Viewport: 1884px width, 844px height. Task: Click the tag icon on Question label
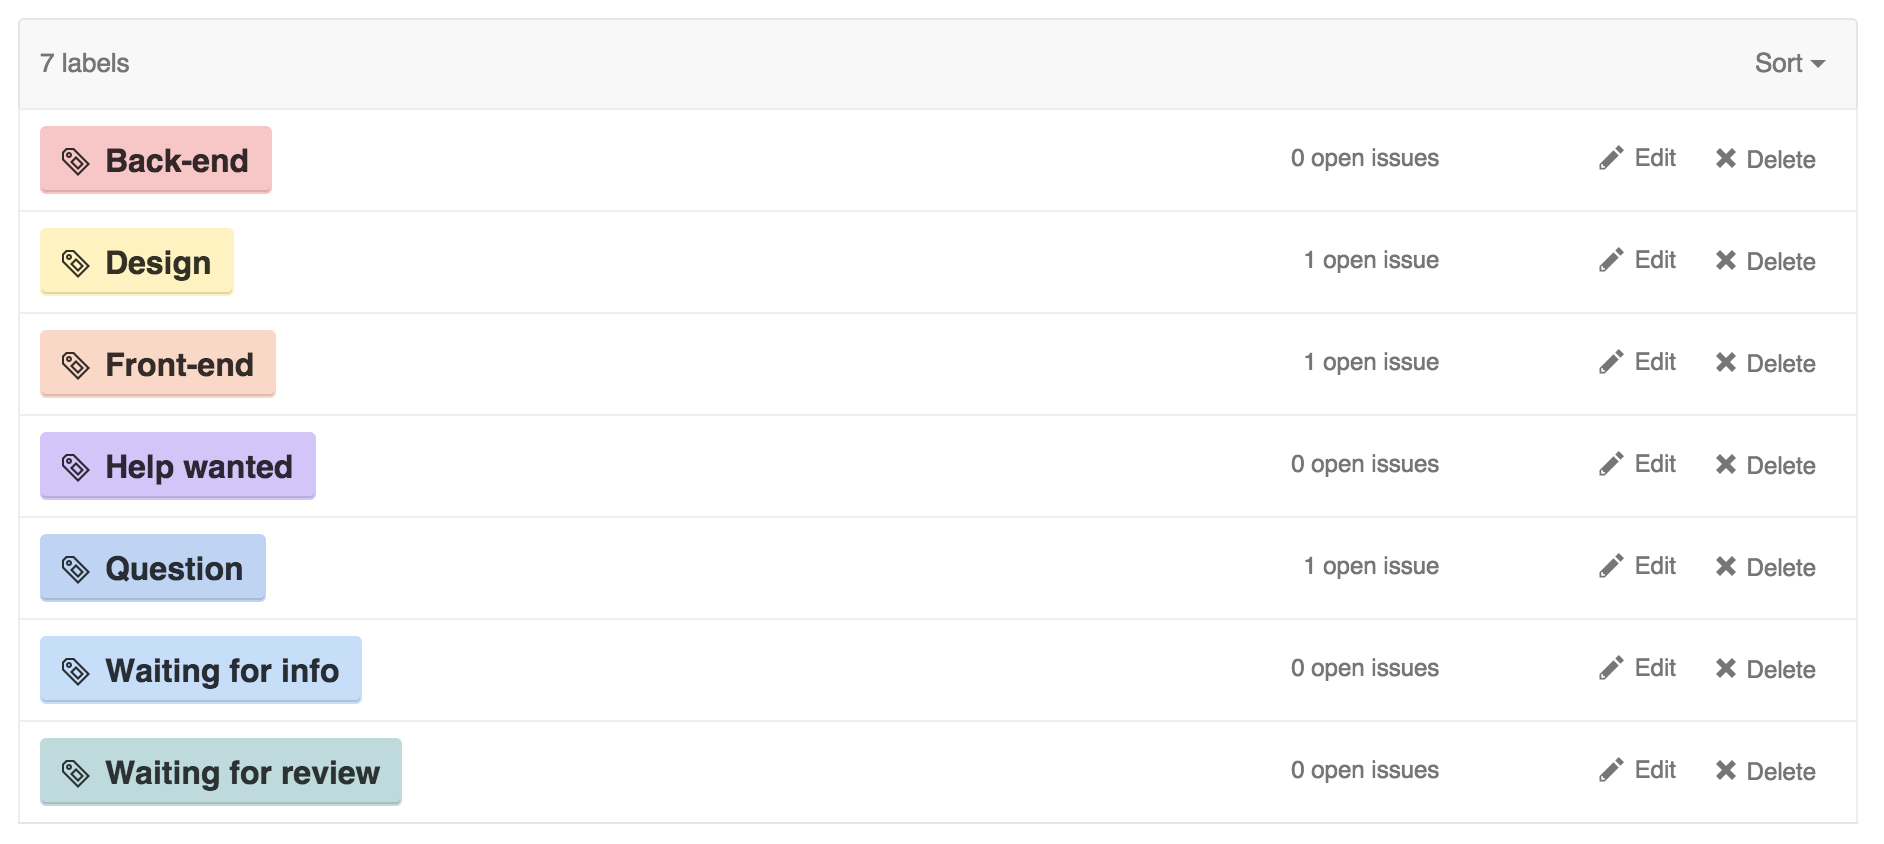[76, 569]
